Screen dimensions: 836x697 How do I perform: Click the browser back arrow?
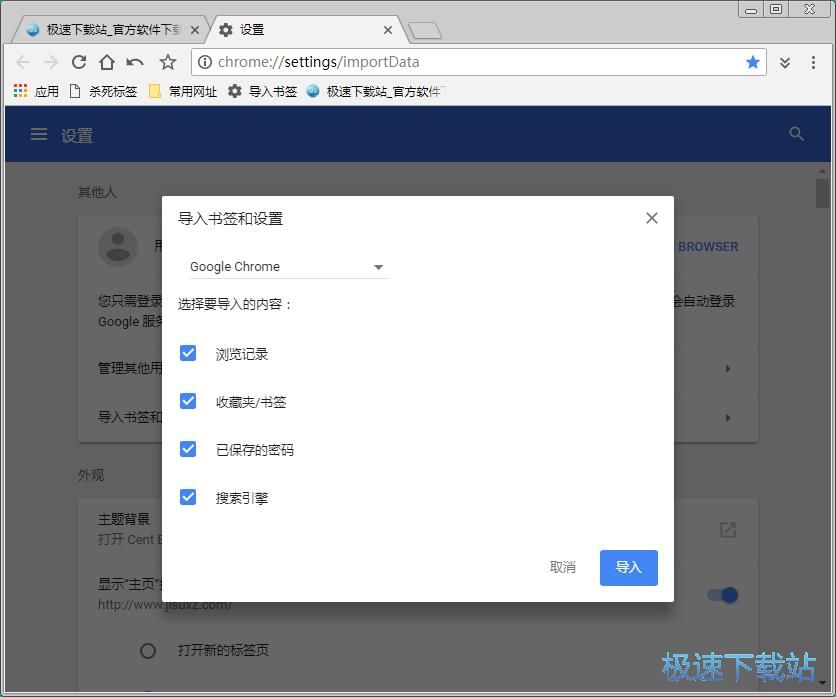(x=23, y=62)
